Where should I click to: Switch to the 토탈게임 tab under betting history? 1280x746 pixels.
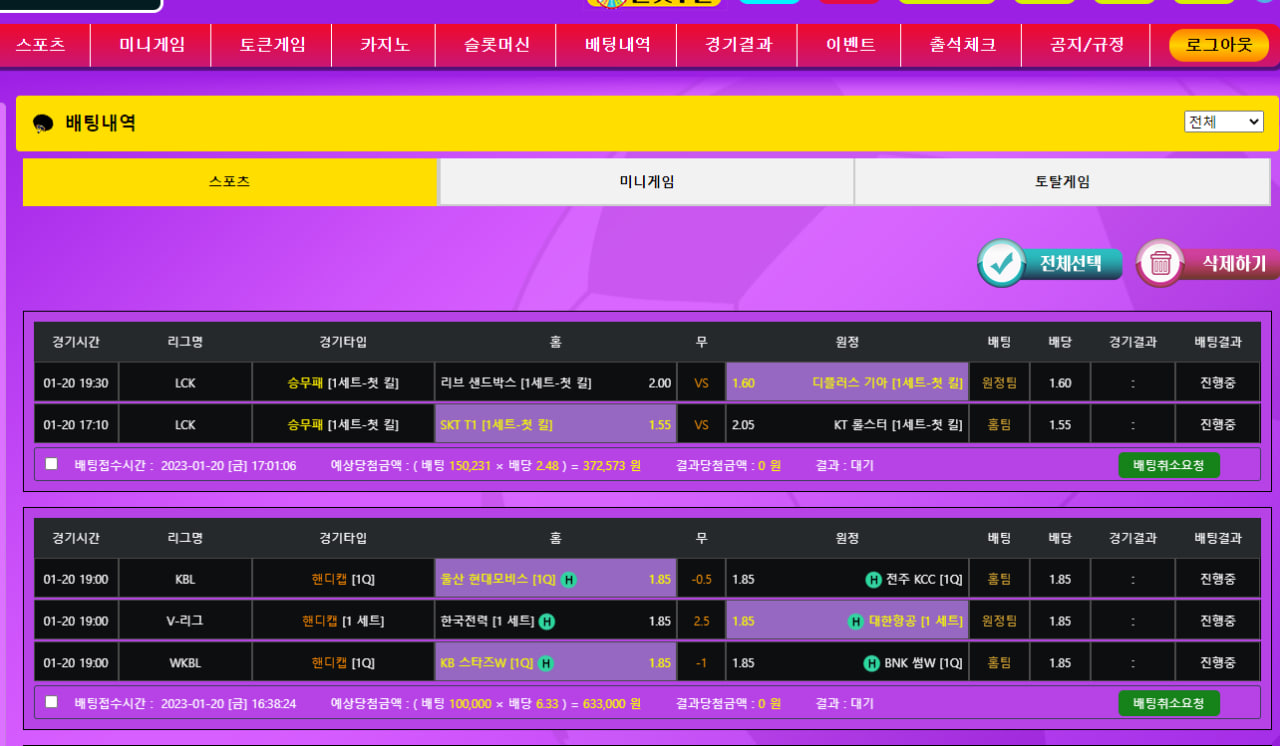click(x=1062, y=182)
